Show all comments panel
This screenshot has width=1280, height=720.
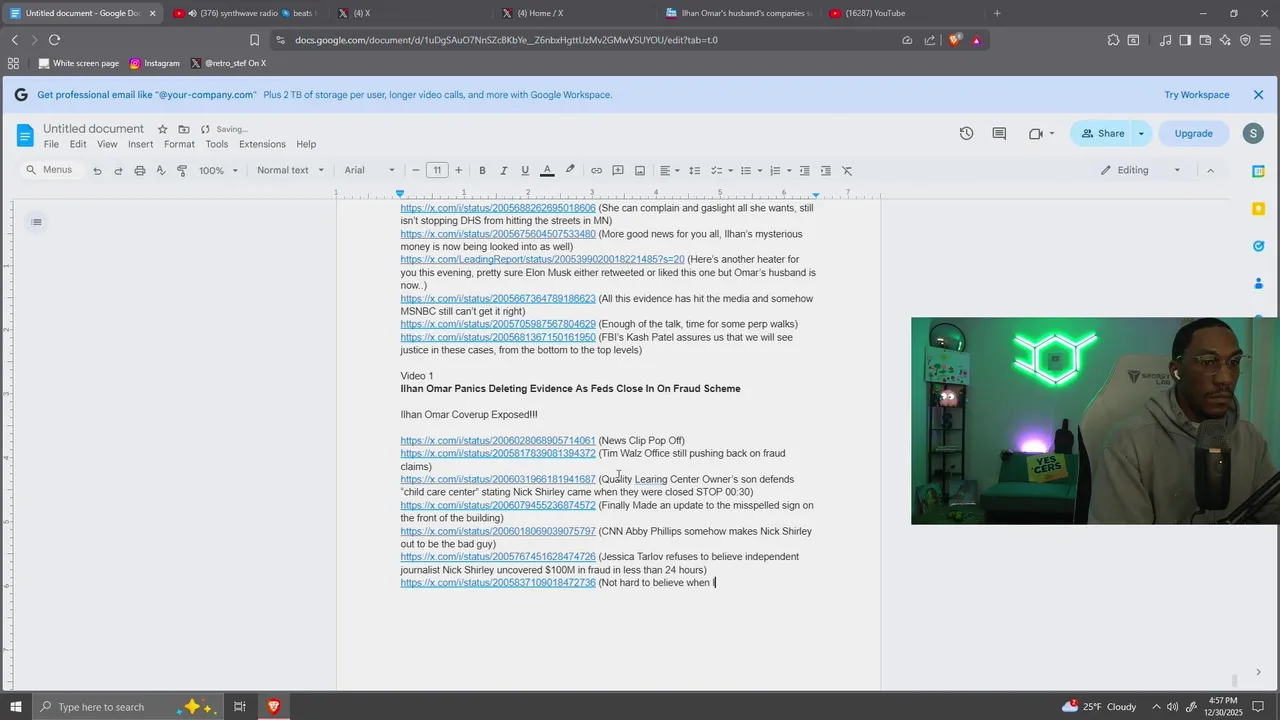999,133
